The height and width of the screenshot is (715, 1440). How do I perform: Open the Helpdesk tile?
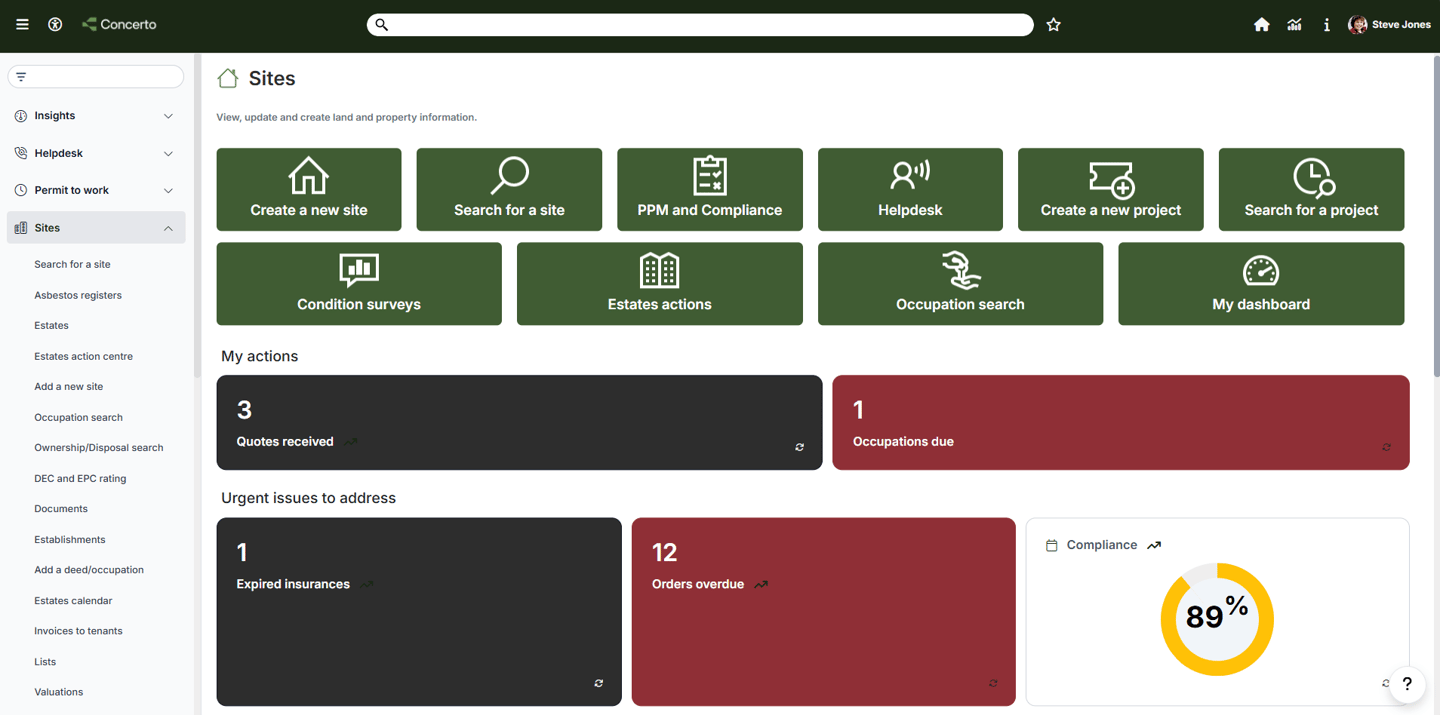pyautogui.click(x=910, y=189)
